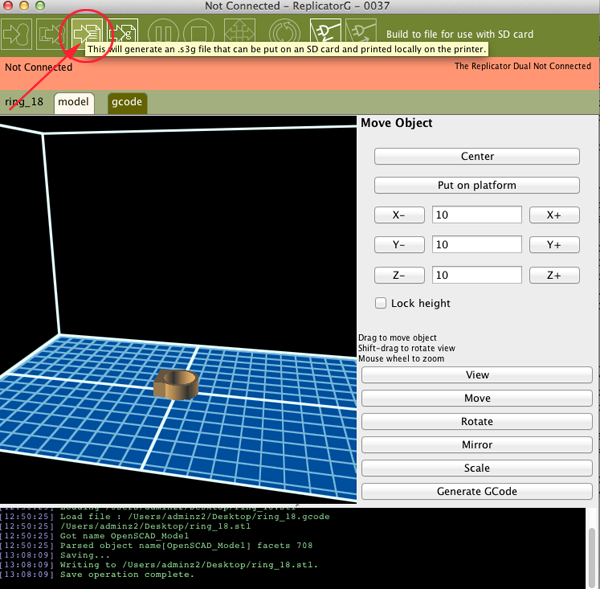Image resolution: width=600 pixels, height=589 pixels.
Task: Click the Put on platform button
Action: pyautogui.click(x=477, y=186)
